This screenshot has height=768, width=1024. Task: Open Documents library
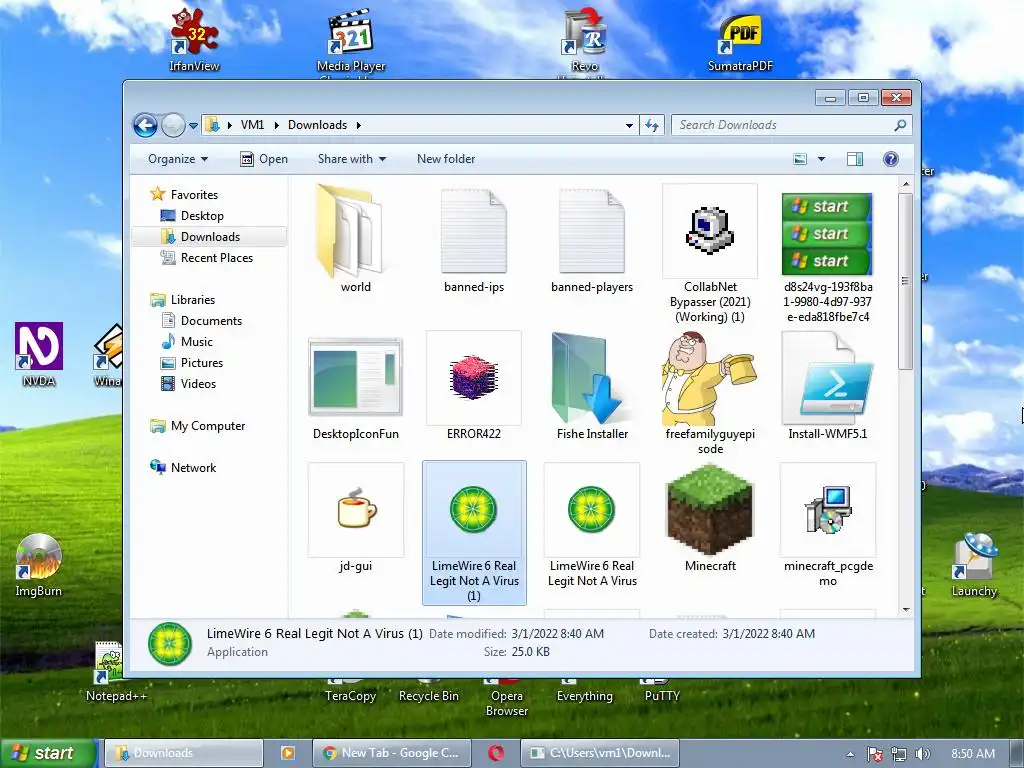pos(211,321)
